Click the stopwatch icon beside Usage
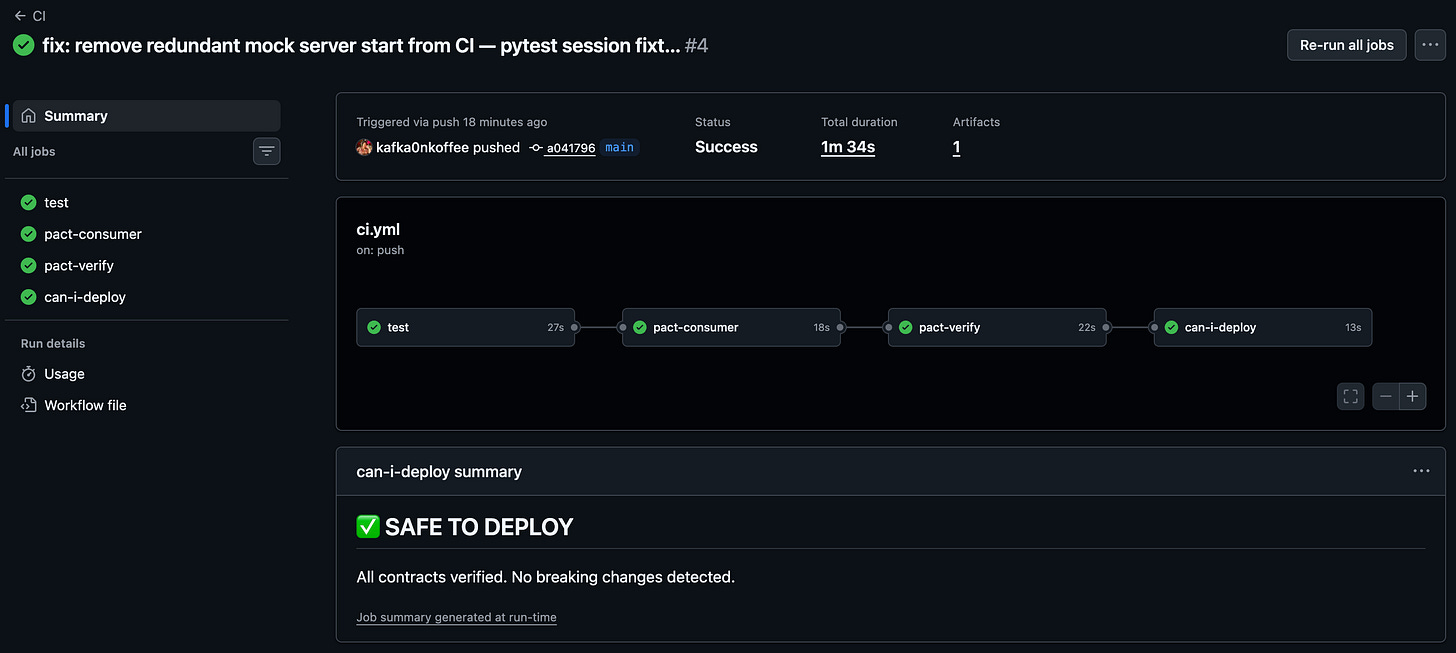This screenshot has height=653, width=1456. point(29,374)
